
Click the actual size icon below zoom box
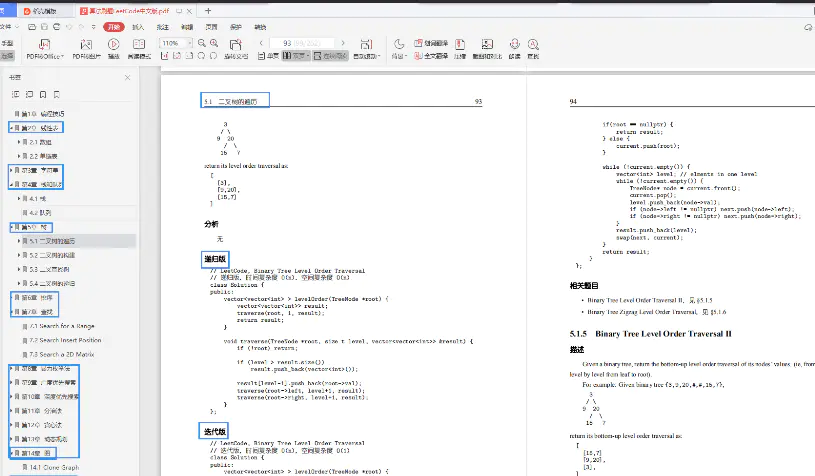click(164, 56)
